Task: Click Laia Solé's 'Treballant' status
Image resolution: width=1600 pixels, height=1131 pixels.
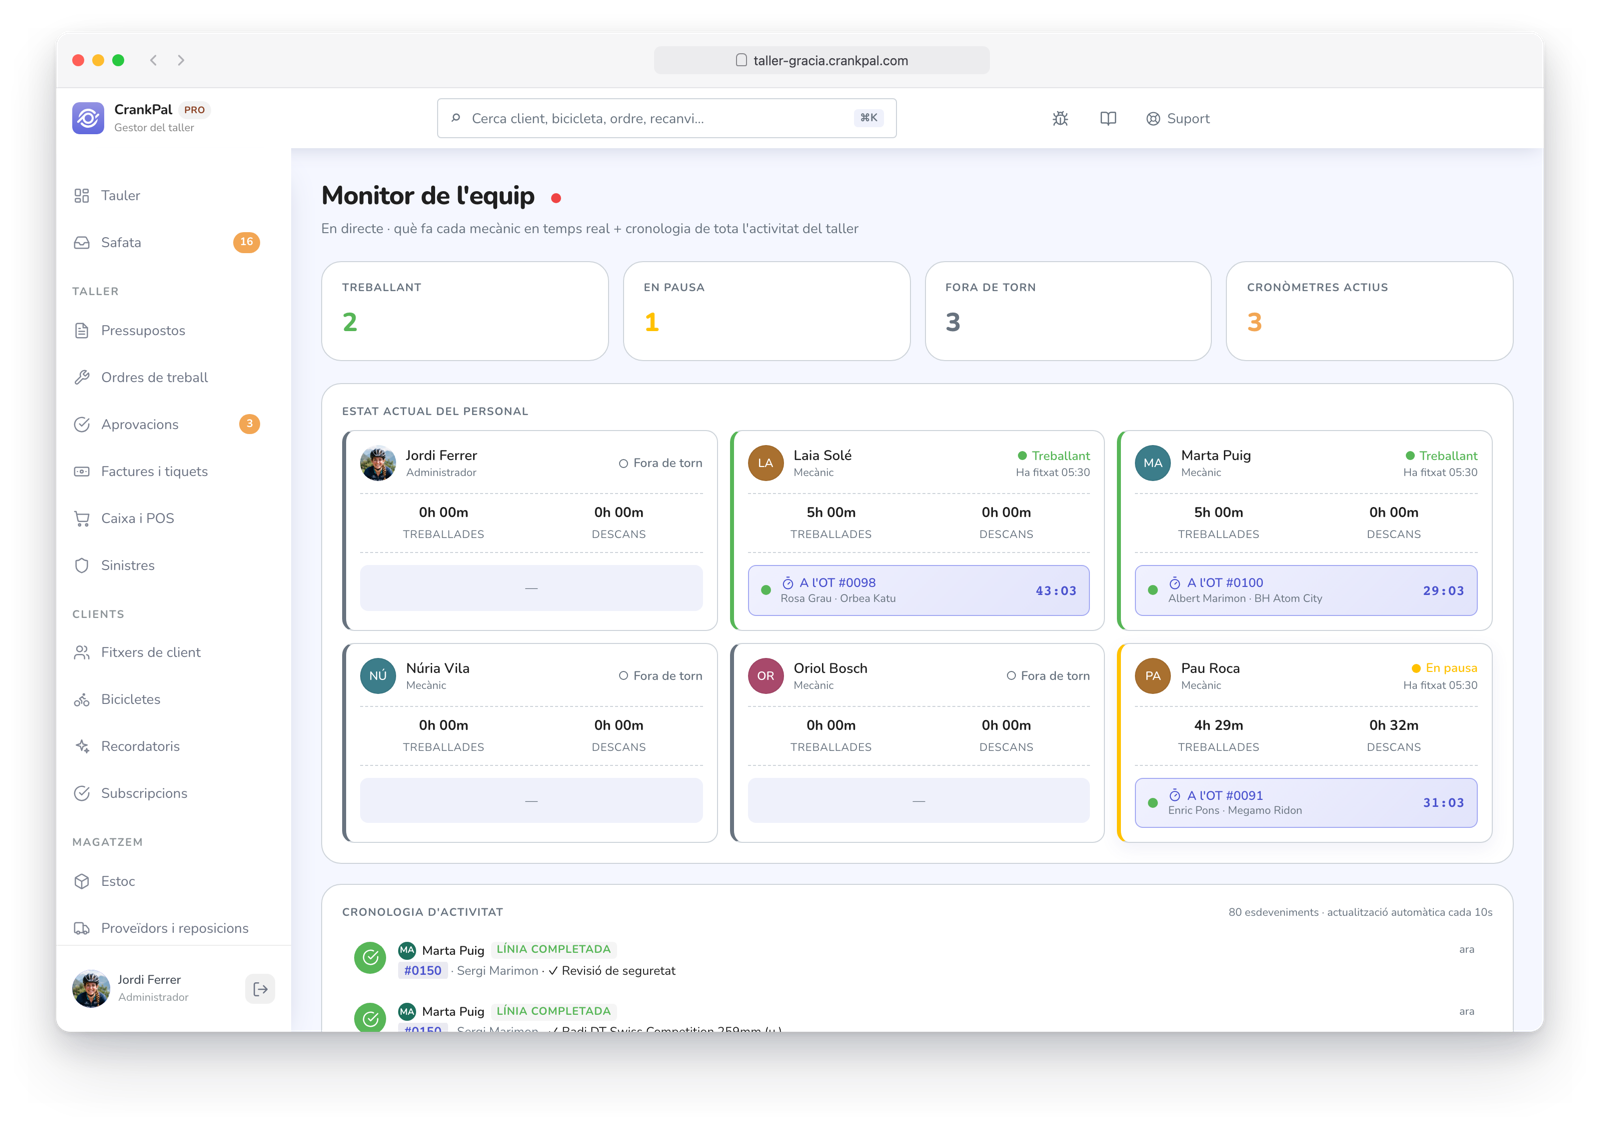Action: point(1053,456)
